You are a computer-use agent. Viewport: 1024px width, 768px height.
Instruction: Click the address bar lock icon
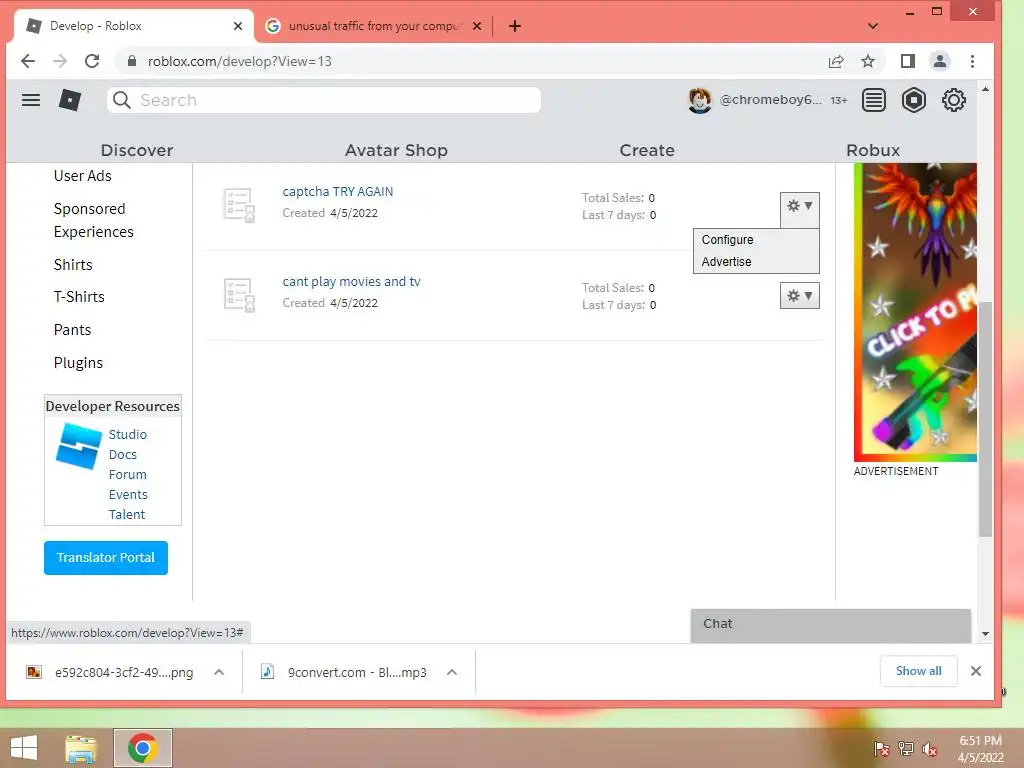[132, 61]
